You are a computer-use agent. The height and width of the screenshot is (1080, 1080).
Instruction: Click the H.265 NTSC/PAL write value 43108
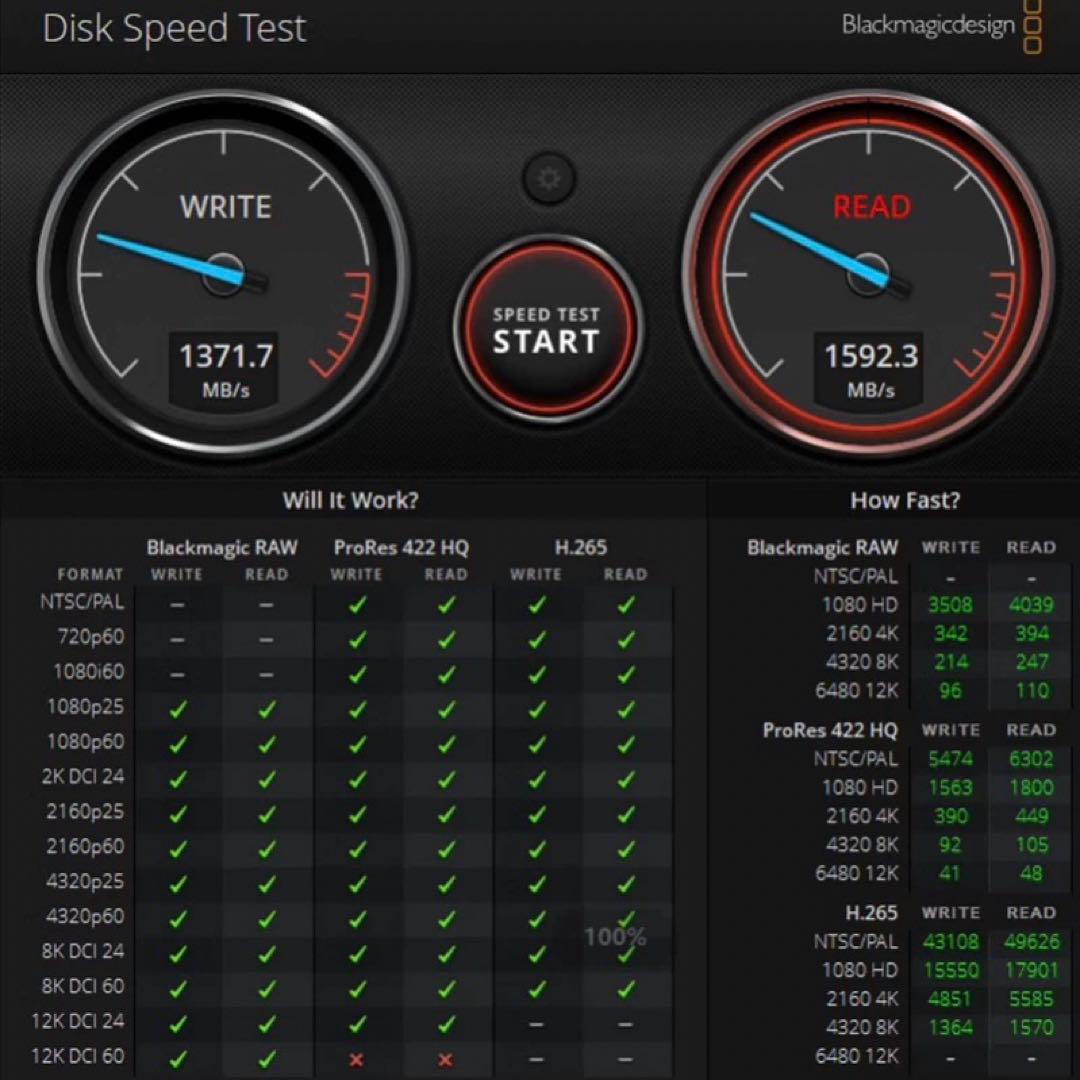click(950, 942)
